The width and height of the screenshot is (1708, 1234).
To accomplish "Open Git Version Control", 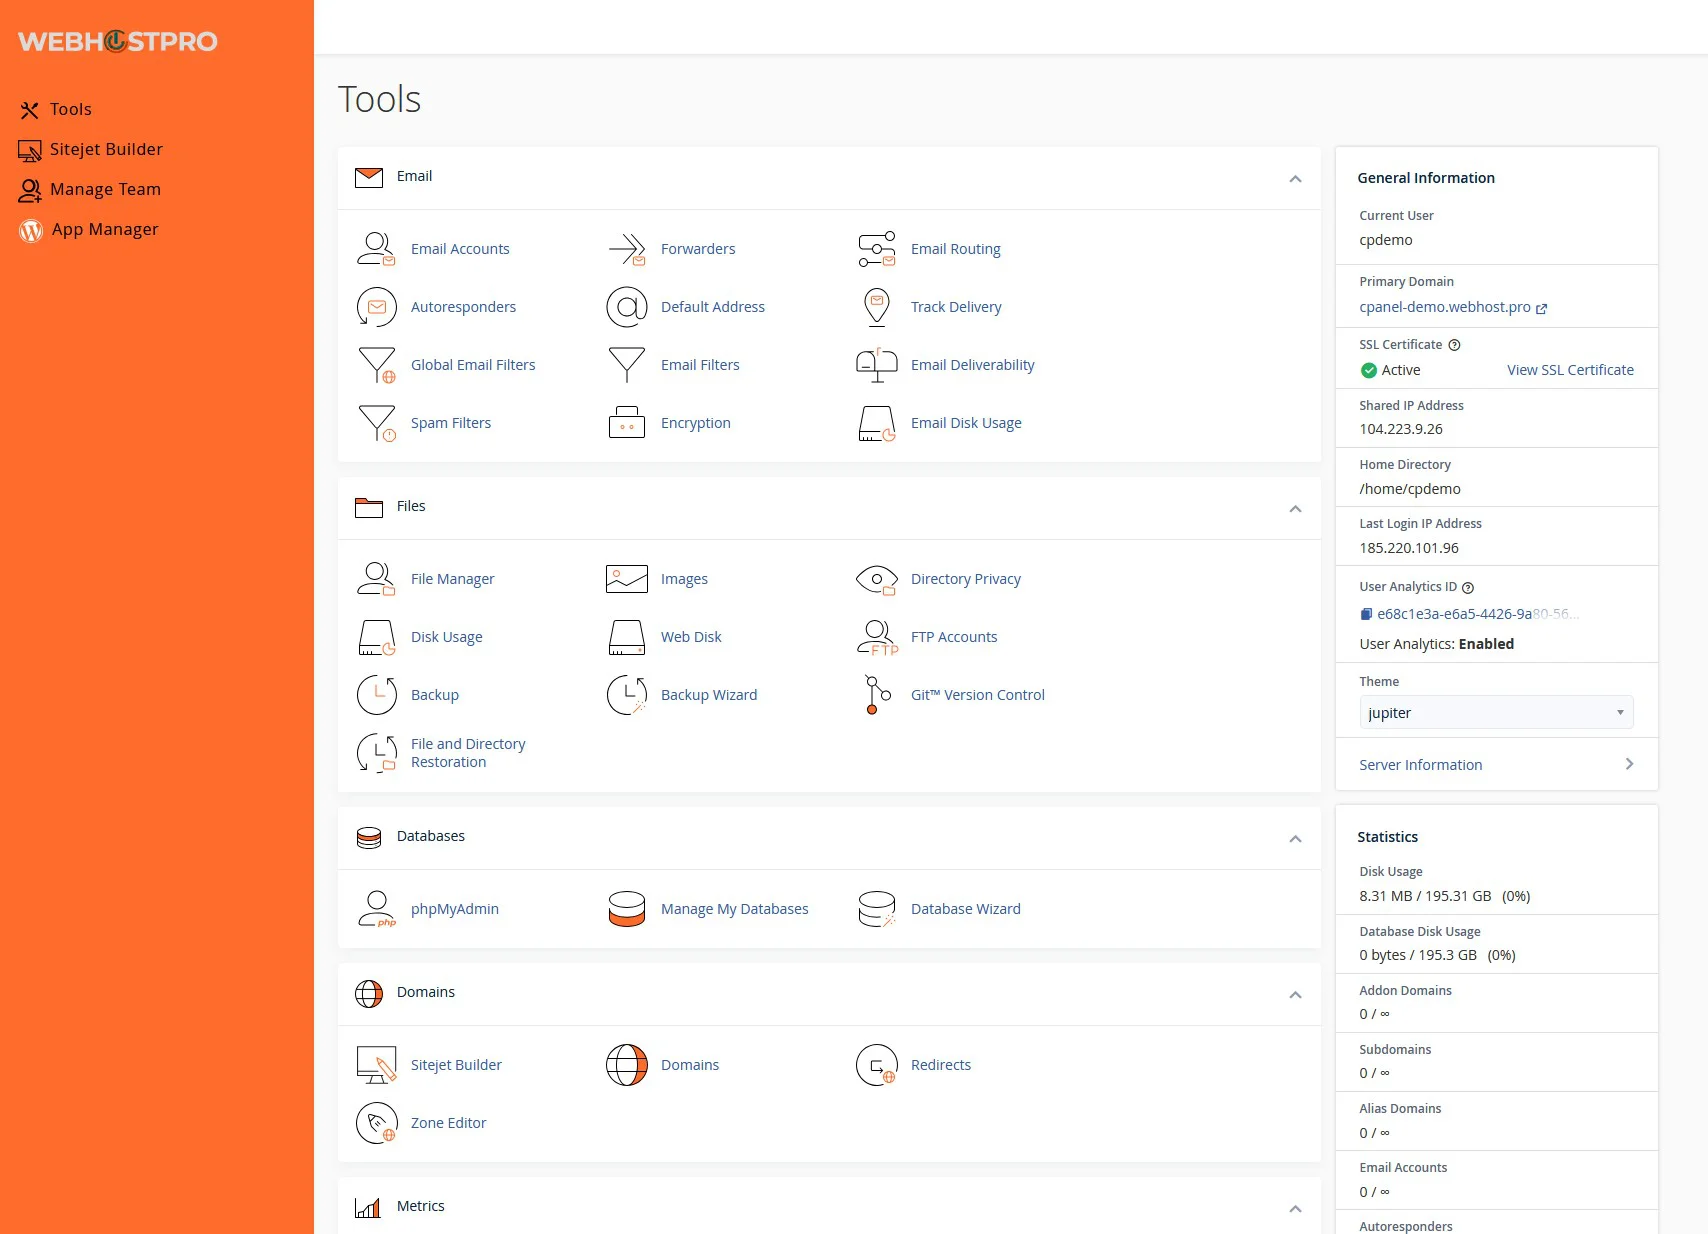I will (x=977, y=695).
